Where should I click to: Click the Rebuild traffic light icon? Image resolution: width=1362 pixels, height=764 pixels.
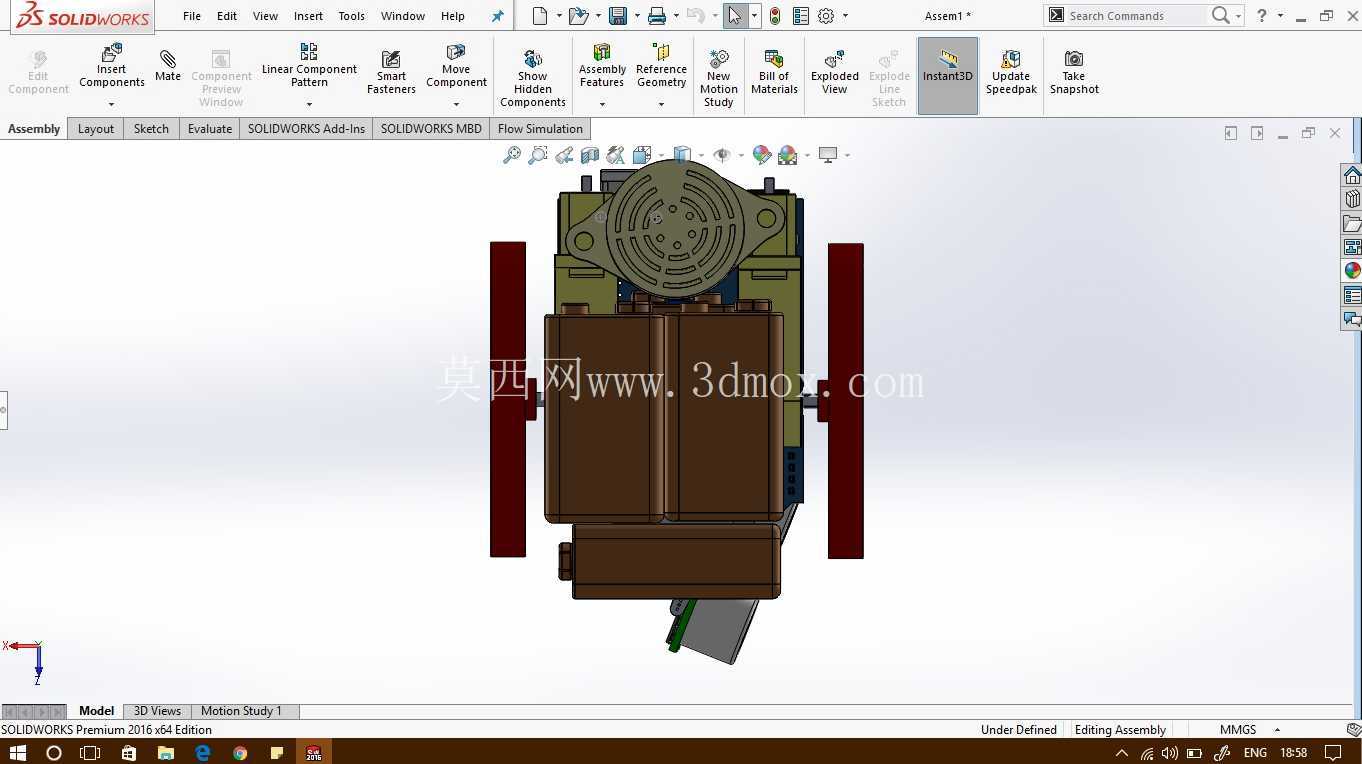[775, 16]
